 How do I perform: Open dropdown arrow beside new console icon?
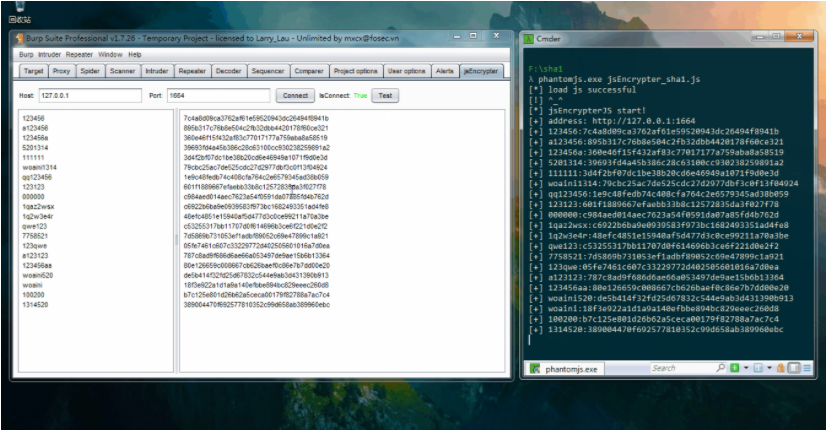point(745,368)
